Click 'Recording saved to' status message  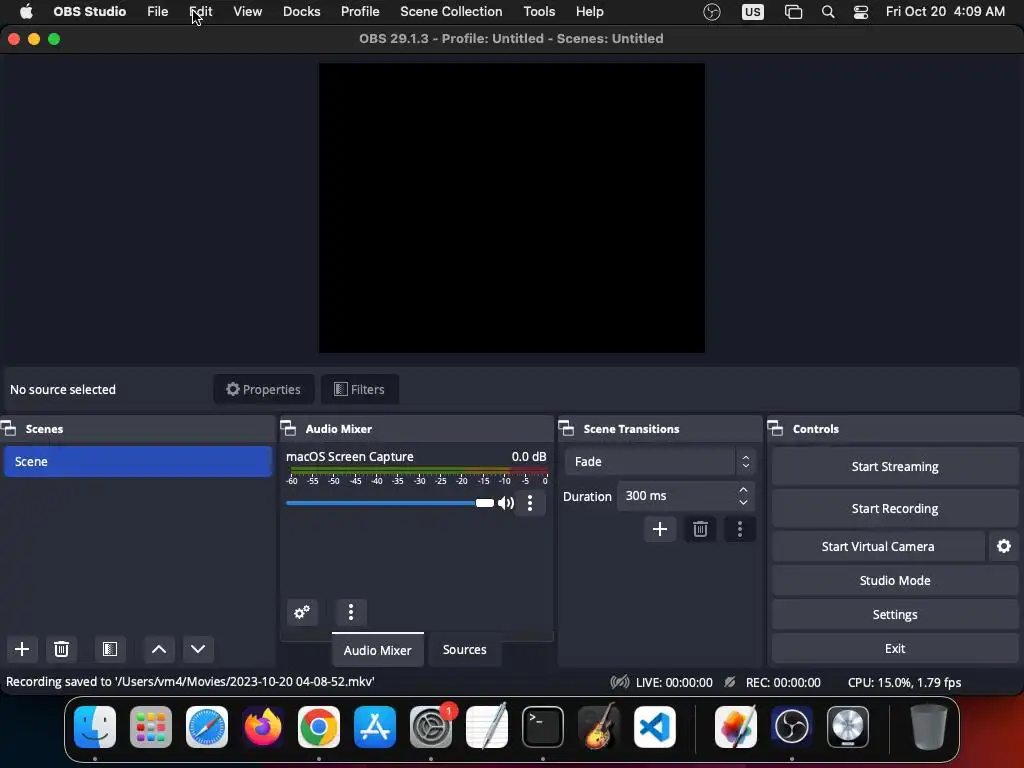click(190, 682)
